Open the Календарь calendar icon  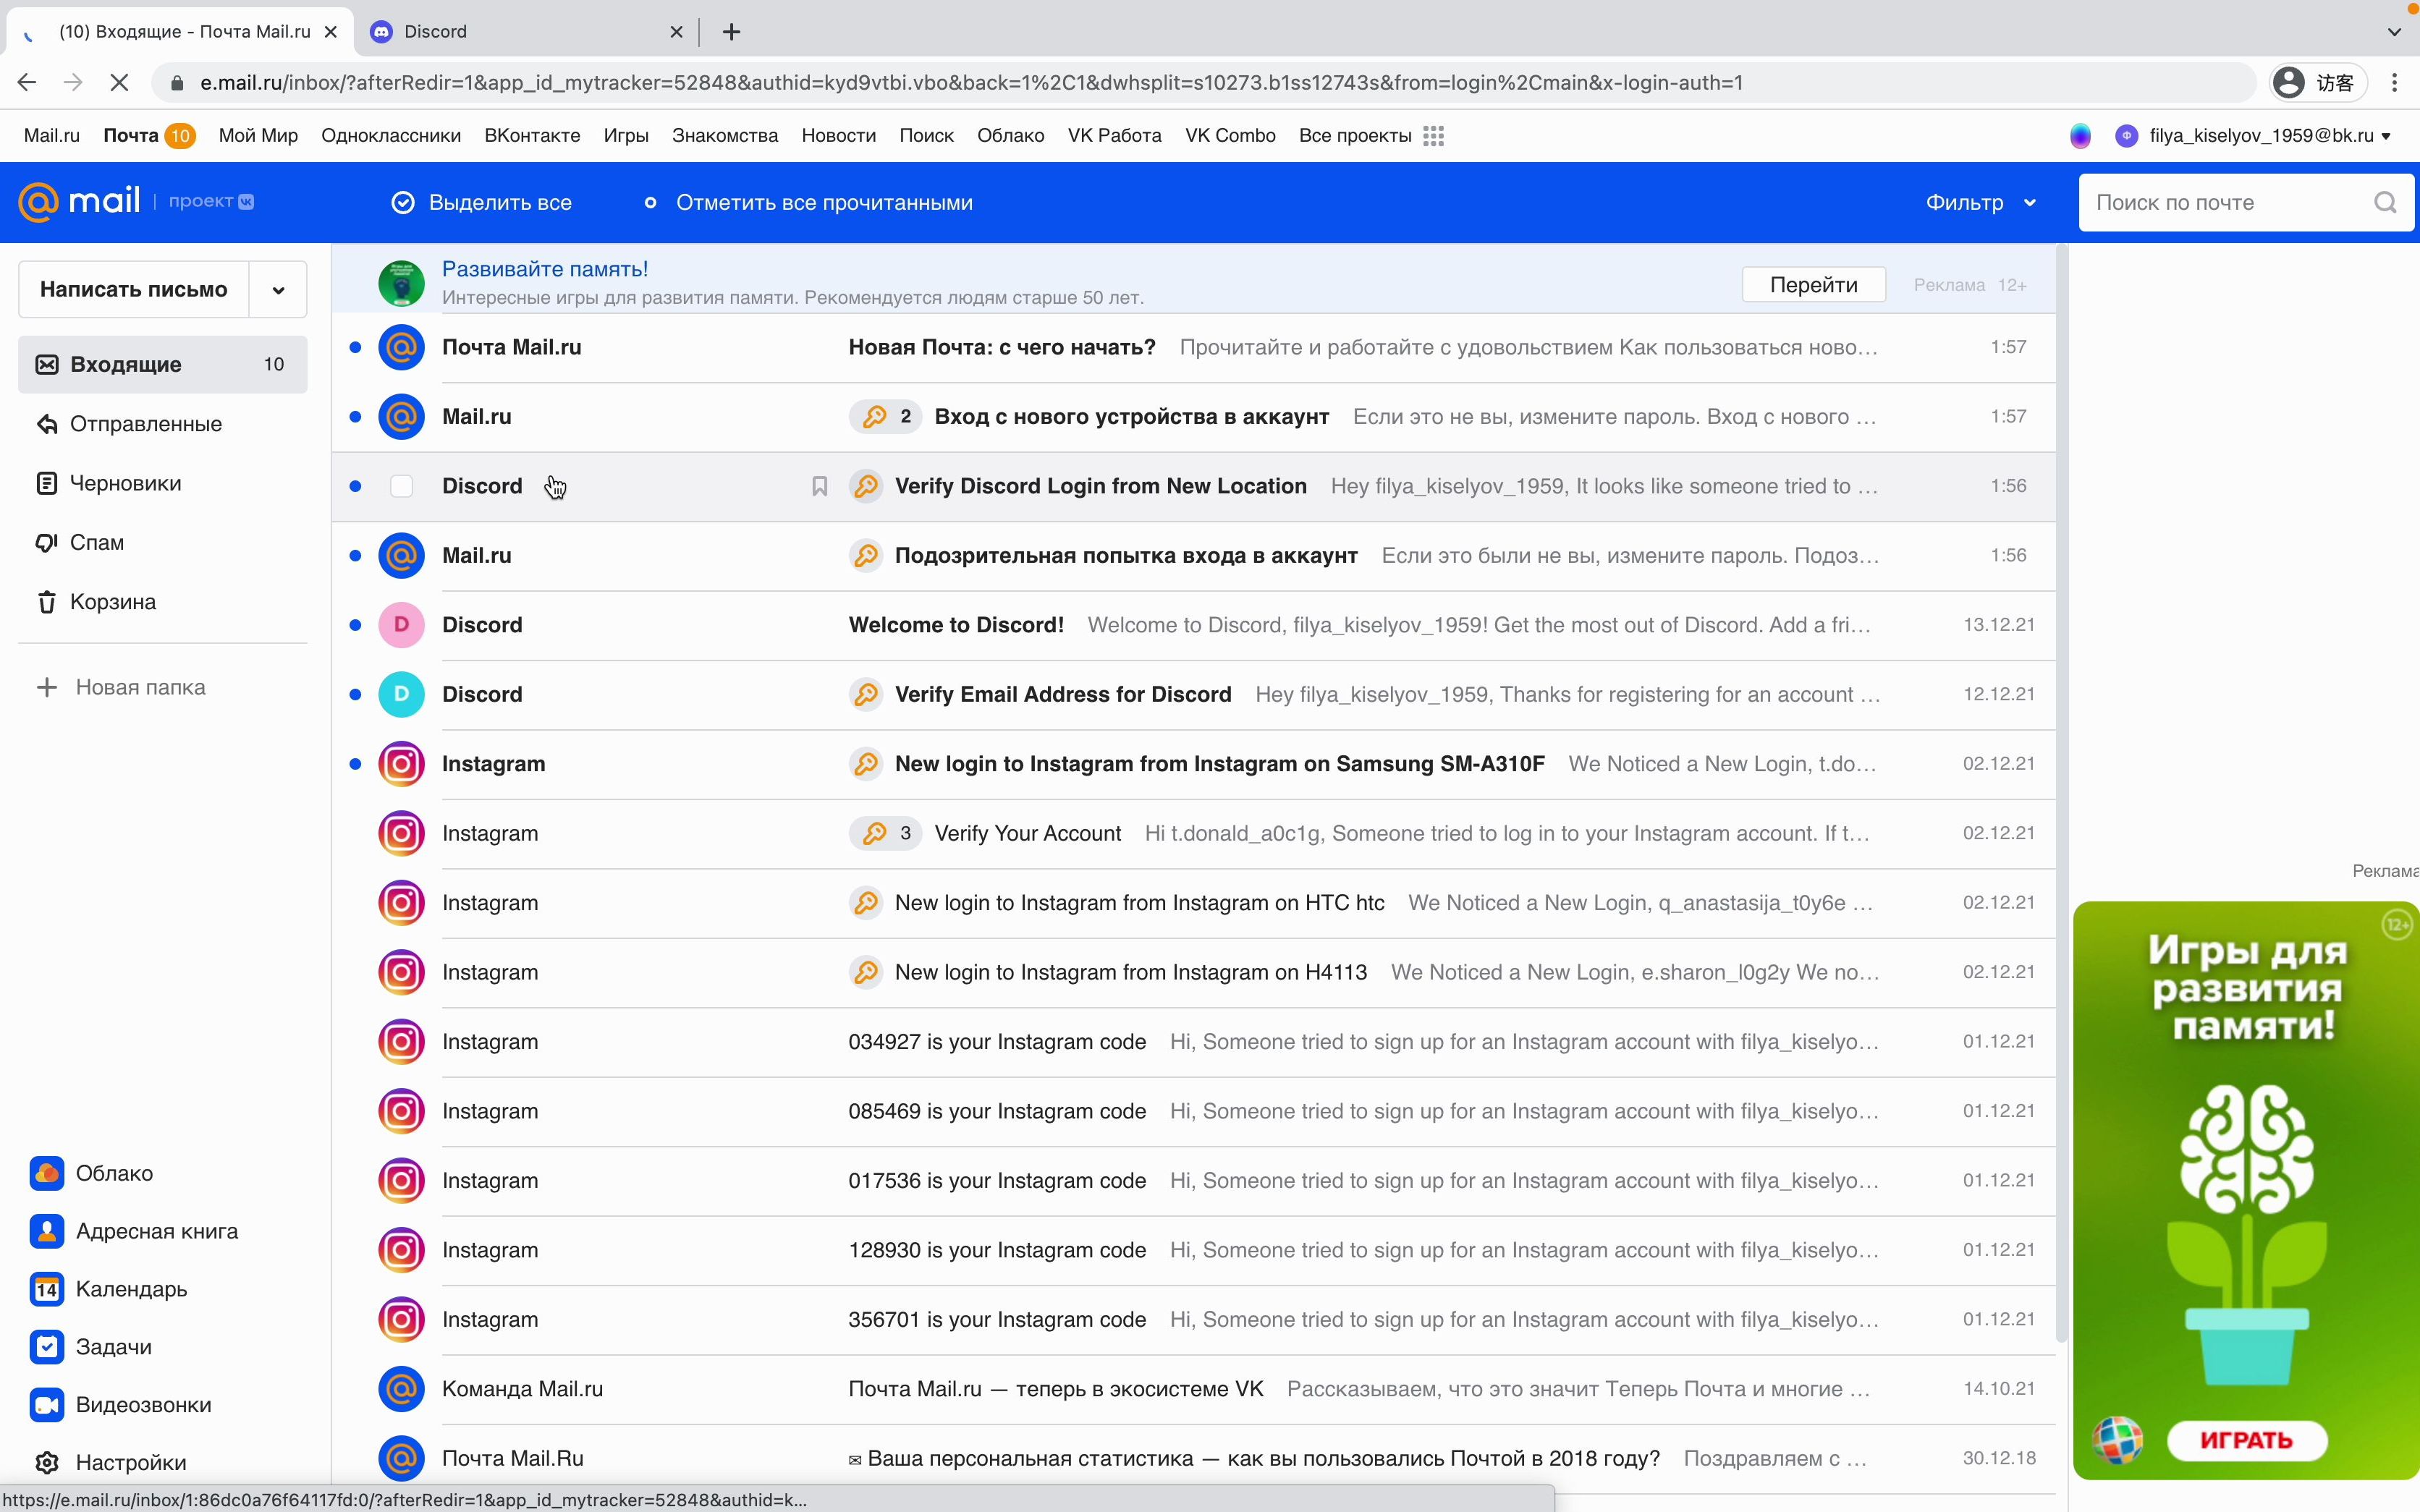click(x=47, y=1289)
